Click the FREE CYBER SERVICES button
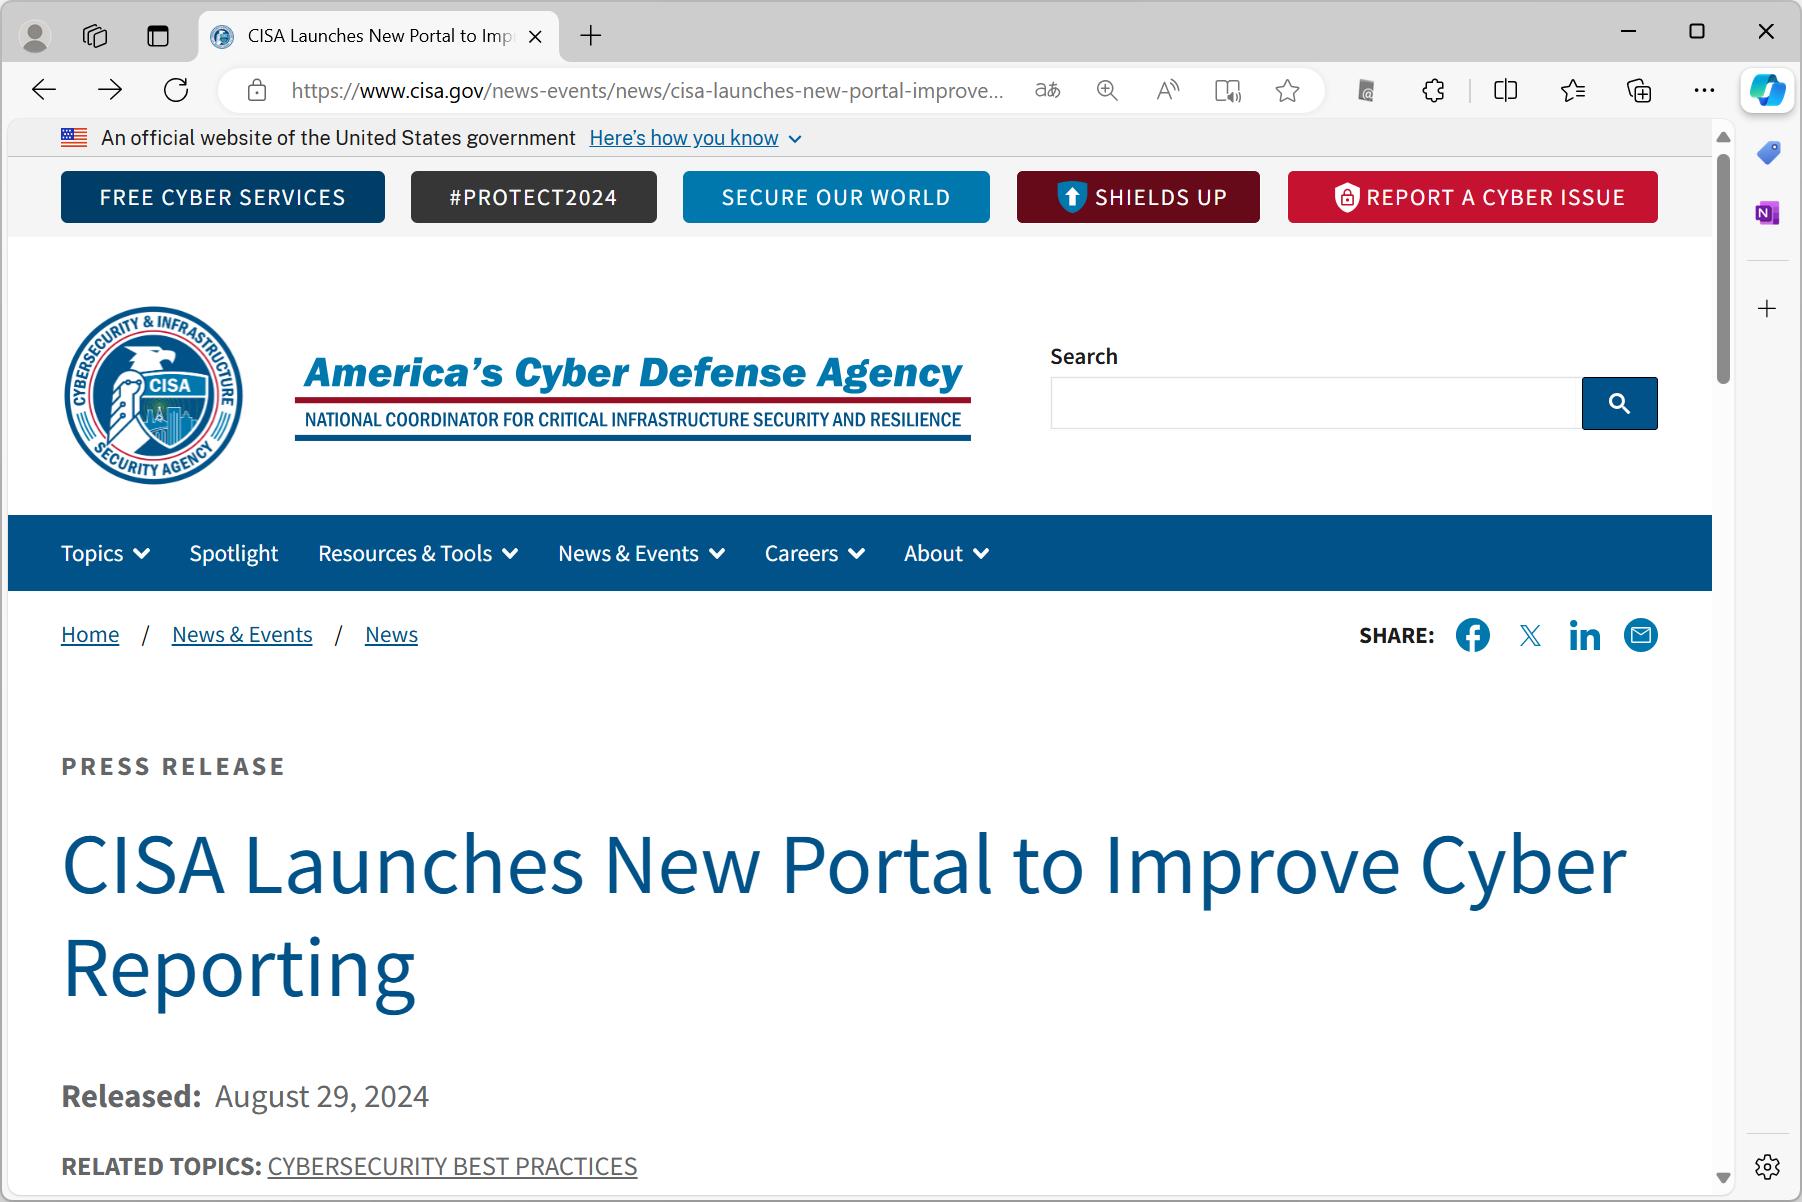 (223, 197)
